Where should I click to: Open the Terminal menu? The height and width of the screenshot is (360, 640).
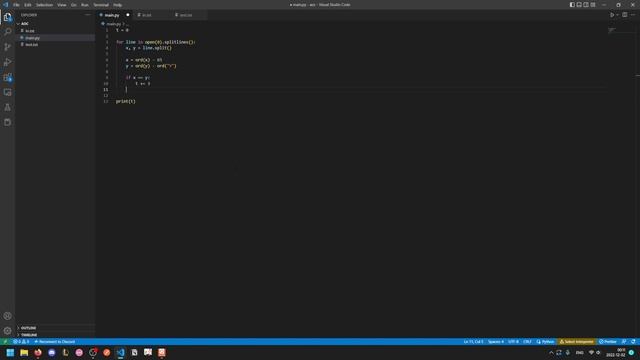click(x=101, y=5)
